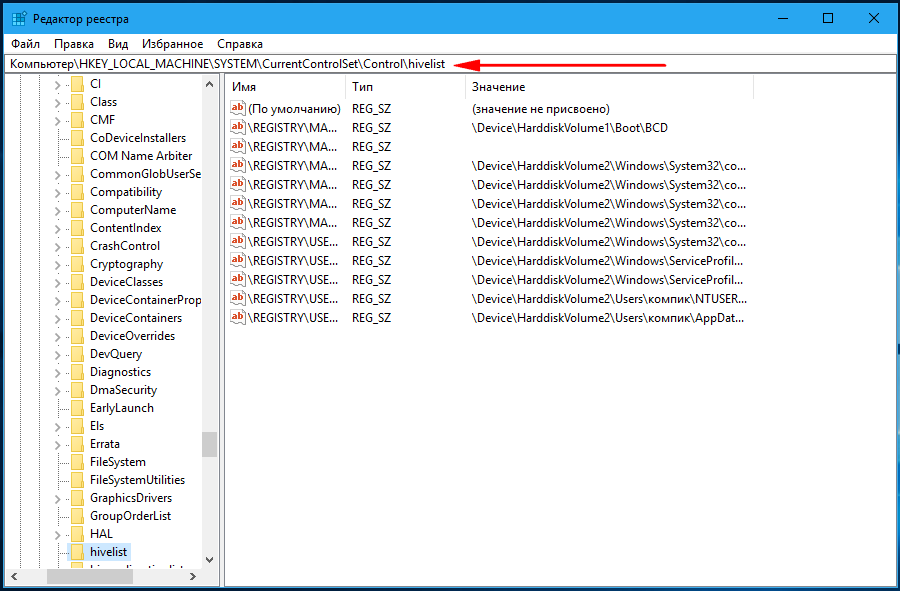The image size is (900, 591).
Task: Click the horizontal scroll-right arrow of tree
Action: tap(193, 576)
